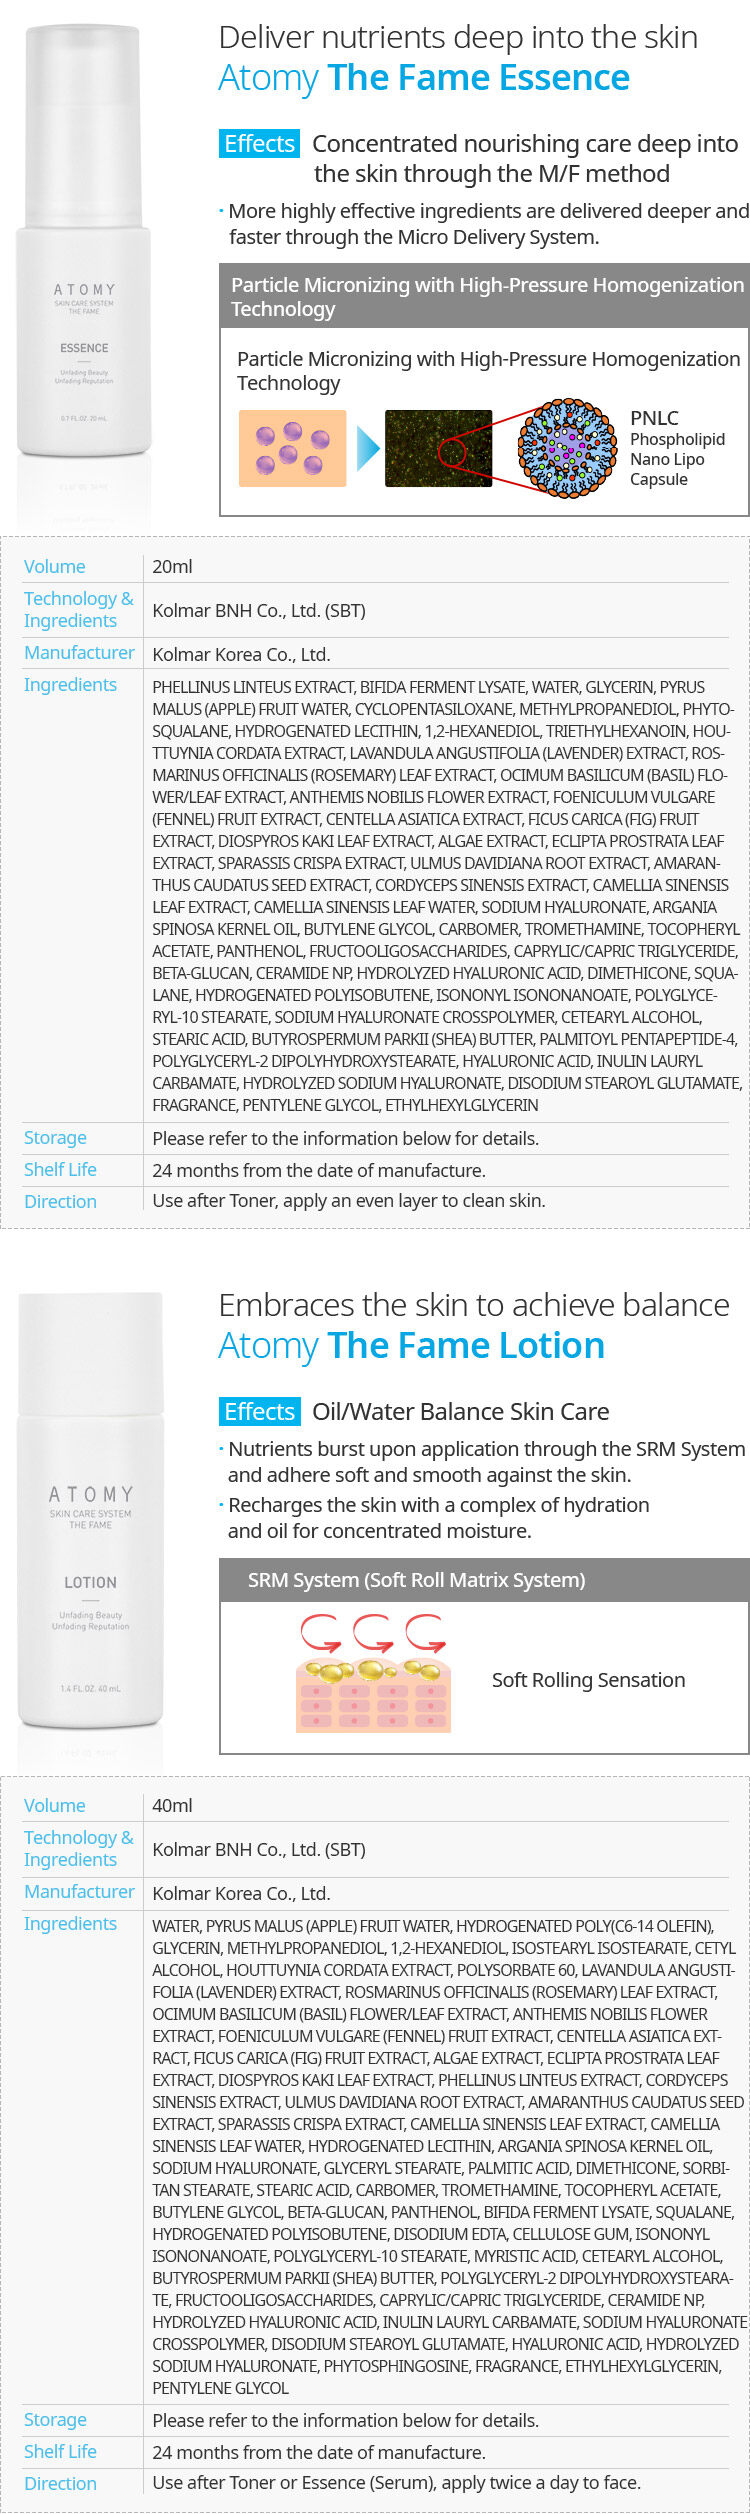Click the Lotion Direction row label
The width and height of the screenshot is (750, 2514).
coord(60,2483)
